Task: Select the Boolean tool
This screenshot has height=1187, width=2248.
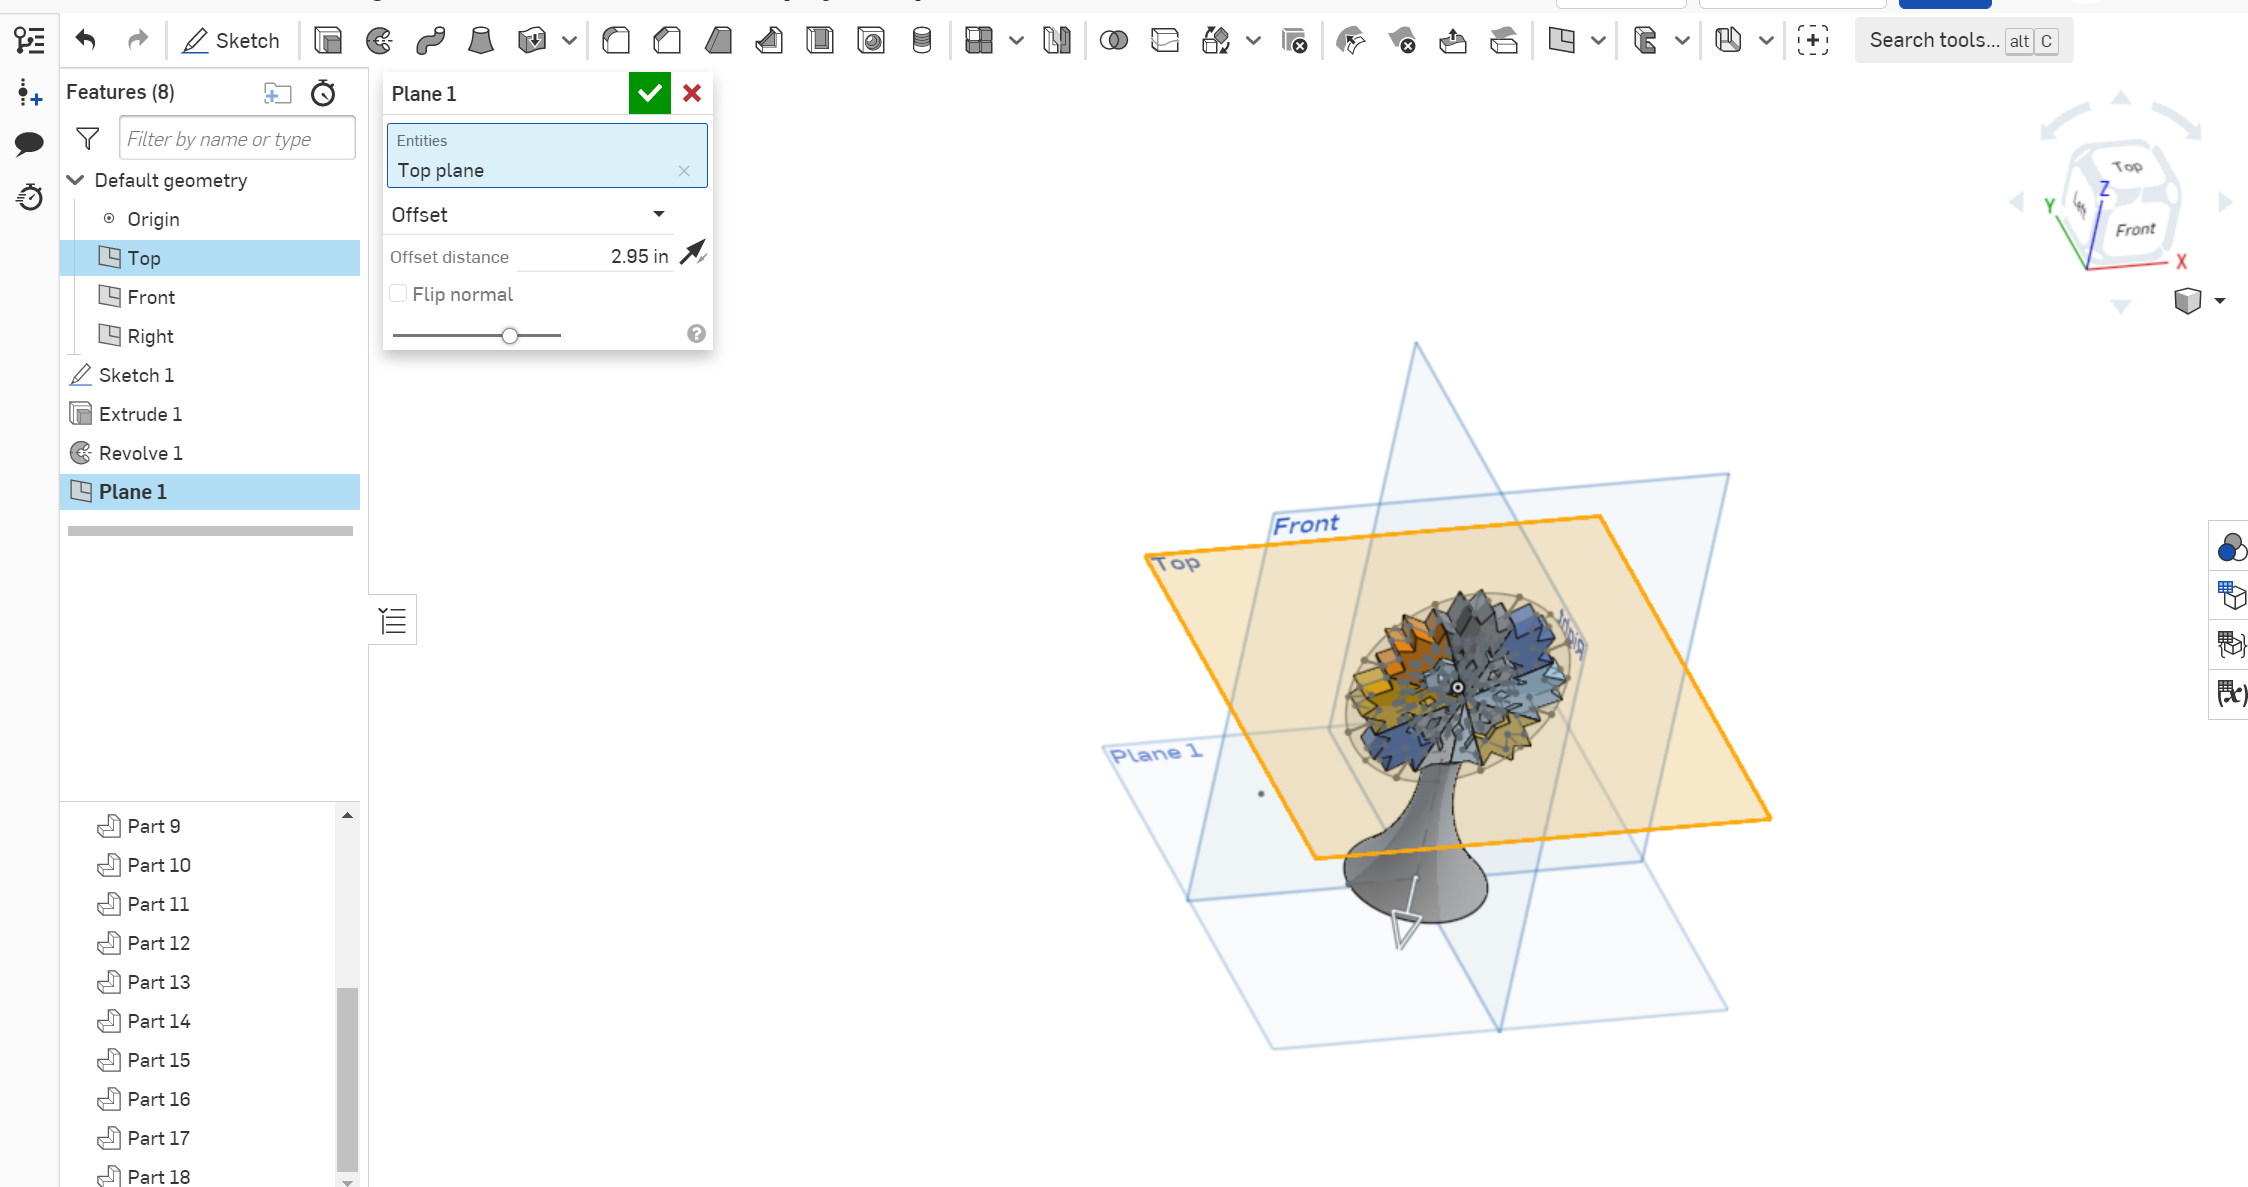Action: tap(1113, 40)
